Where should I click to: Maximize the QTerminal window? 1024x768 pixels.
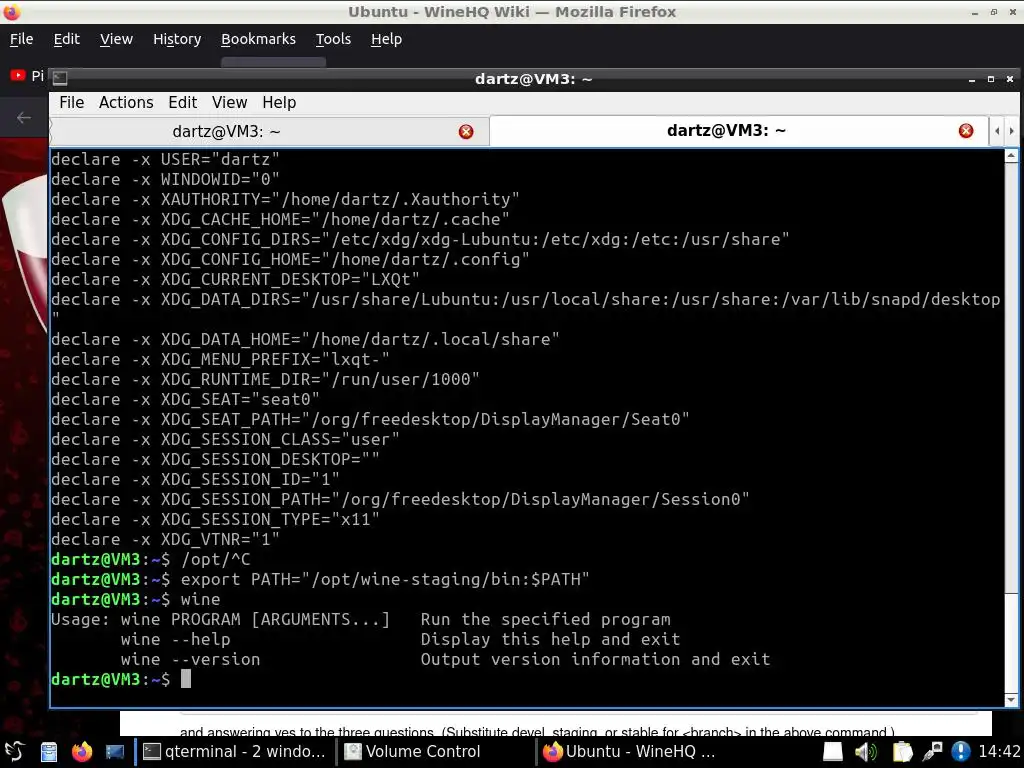(991, 79)
